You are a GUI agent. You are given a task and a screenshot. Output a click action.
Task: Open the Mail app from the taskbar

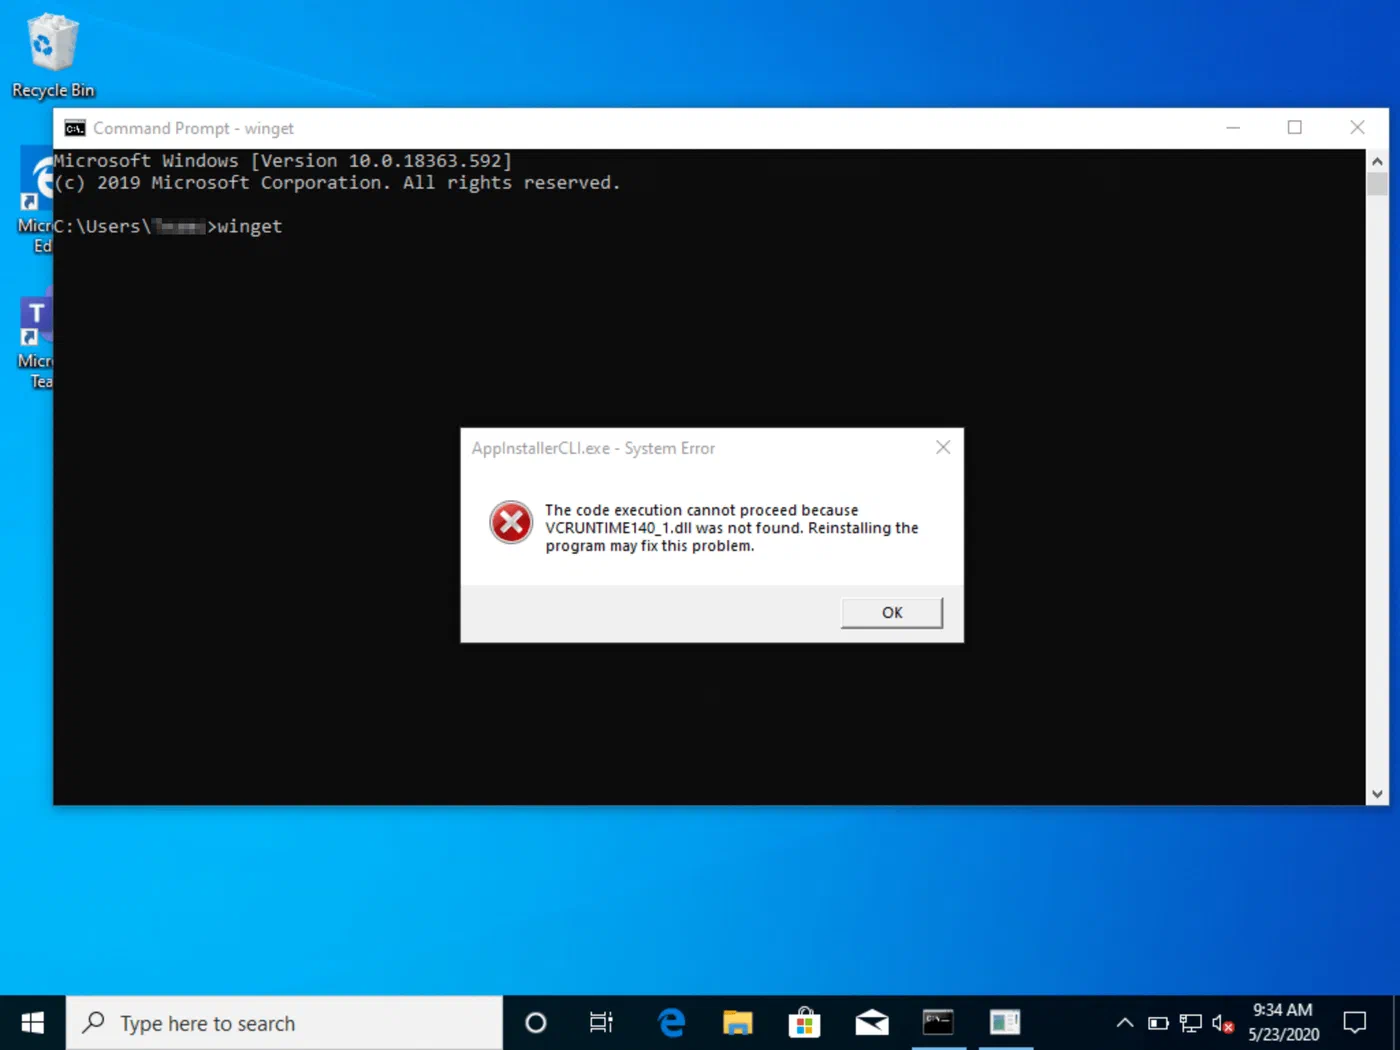click(872, 1023)
